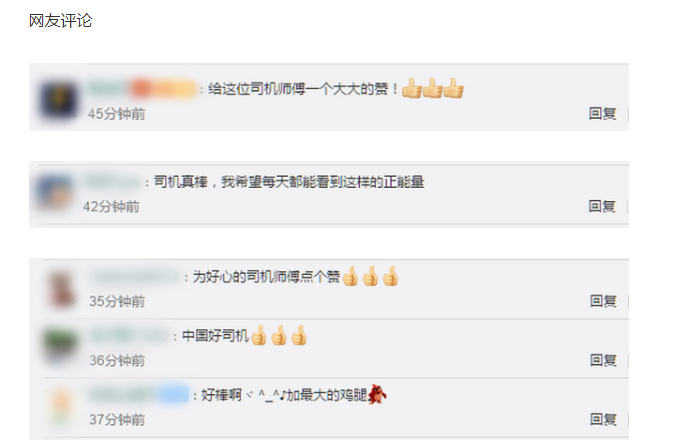Click 回复 on the 36分钟前 comment
The height and width of the screenshot is (448, 677).
[x=603, y=360]
